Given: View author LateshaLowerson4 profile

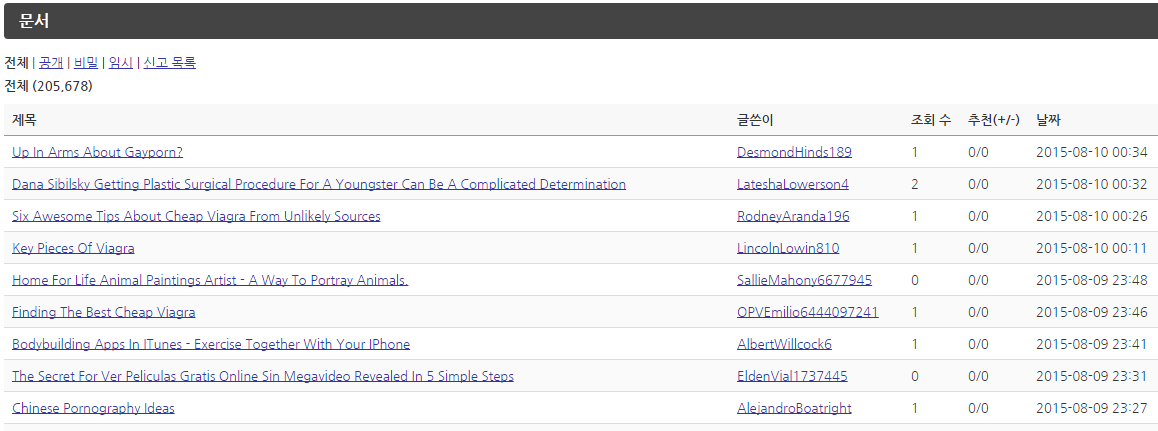Looking at the screenshot, I should pyautogui.click(x=792, y=184).
